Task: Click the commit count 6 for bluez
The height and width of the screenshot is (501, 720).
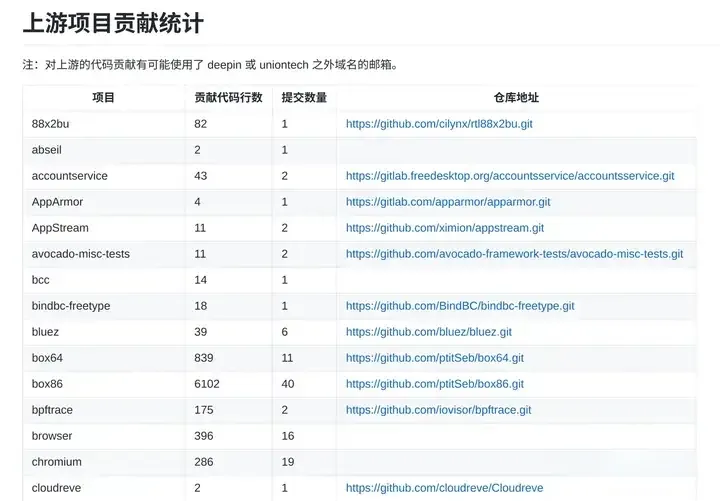Action: coord(285,332)
